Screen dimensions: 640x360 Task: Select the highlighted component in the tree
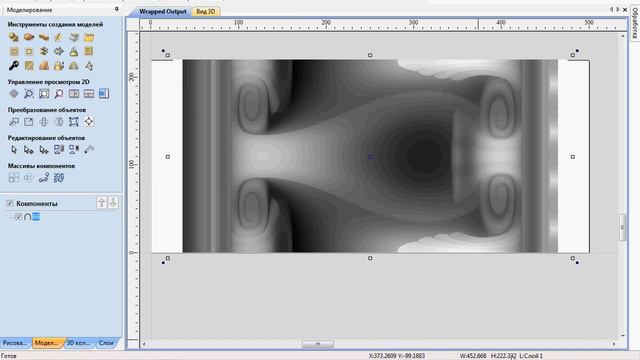click(x=36, y=217)
